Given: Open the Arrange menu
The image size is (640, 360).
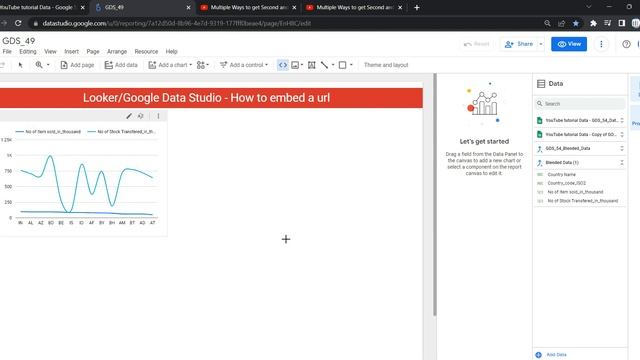Looking at the screenshot, I should point(117,51).
